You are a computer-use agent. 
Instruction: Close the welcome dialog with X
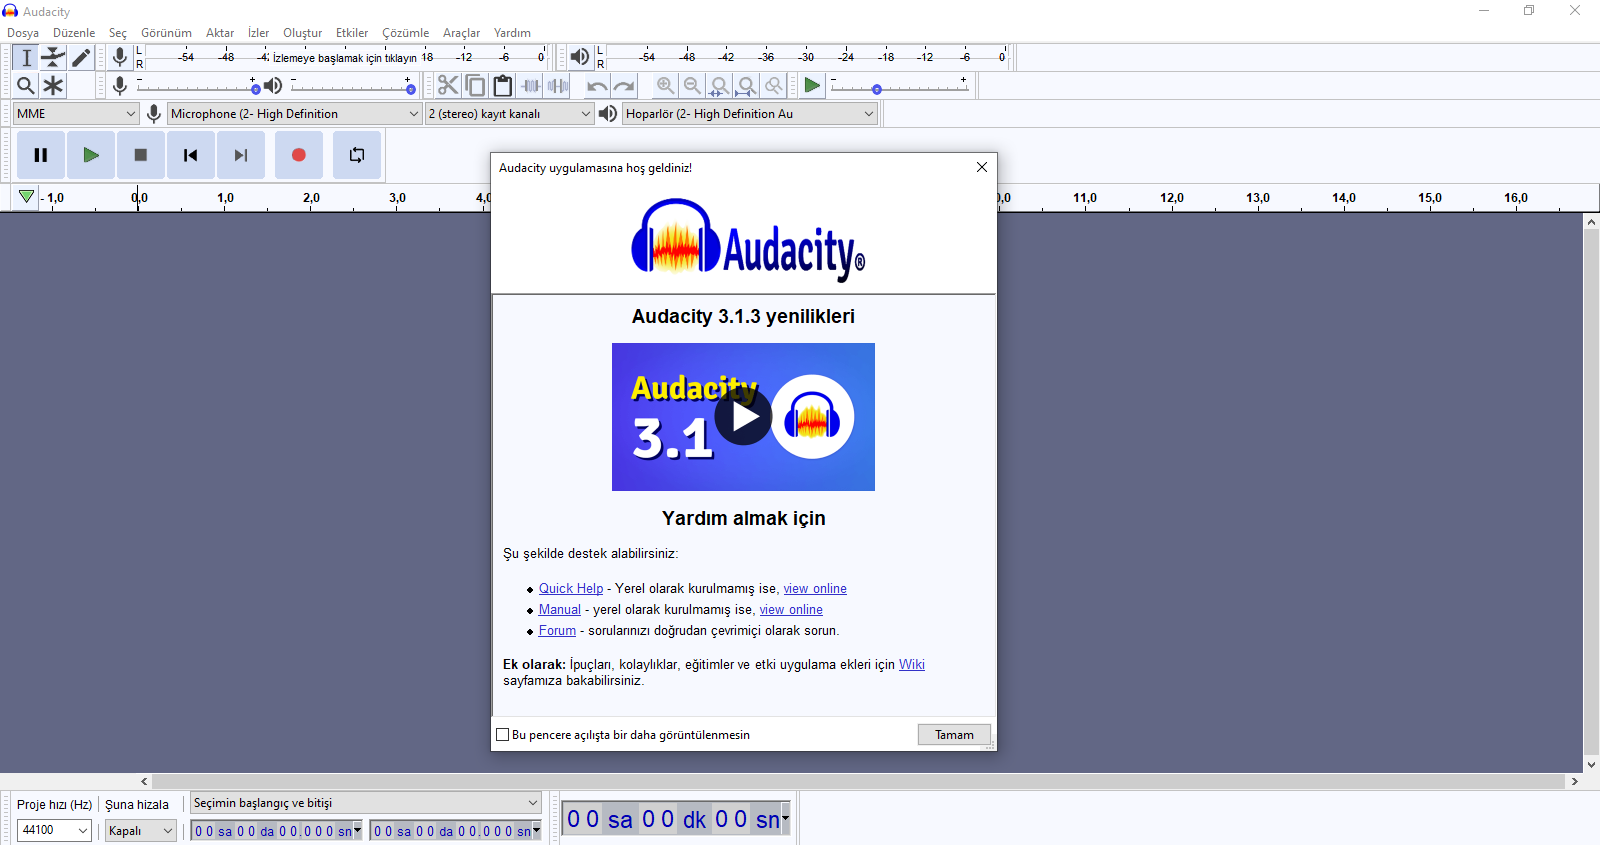pyautogui.click(x=982, y=167)
